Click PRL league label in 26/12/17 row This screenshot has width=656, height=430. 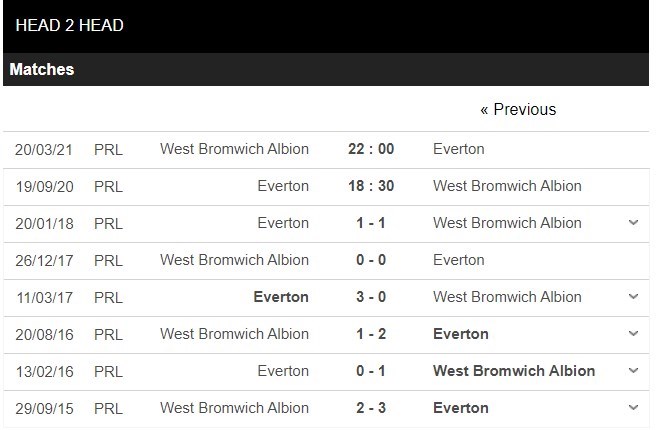(x=109, y=260)
